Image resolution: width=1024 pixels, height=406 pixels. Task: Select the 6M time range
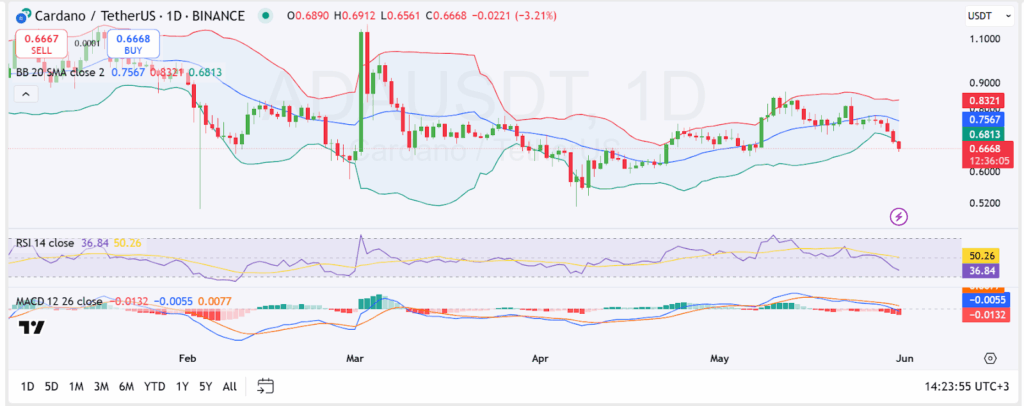point(126,386)
